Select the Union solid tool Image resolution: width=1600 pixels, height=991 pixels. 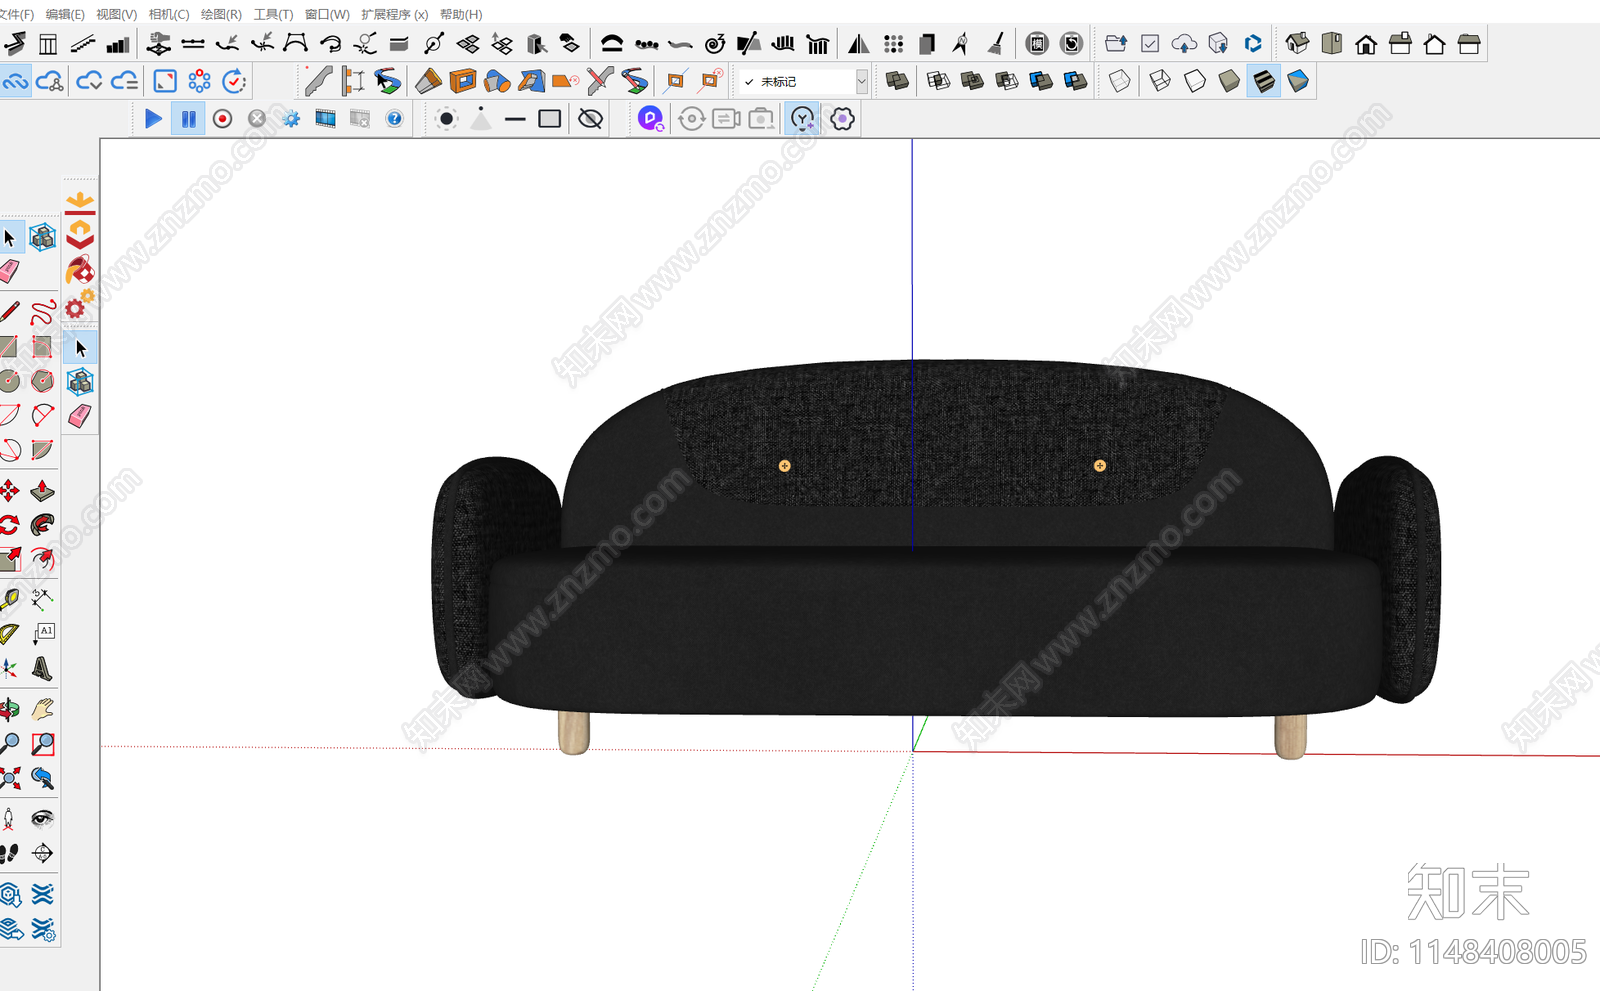[x=972, y=81]
